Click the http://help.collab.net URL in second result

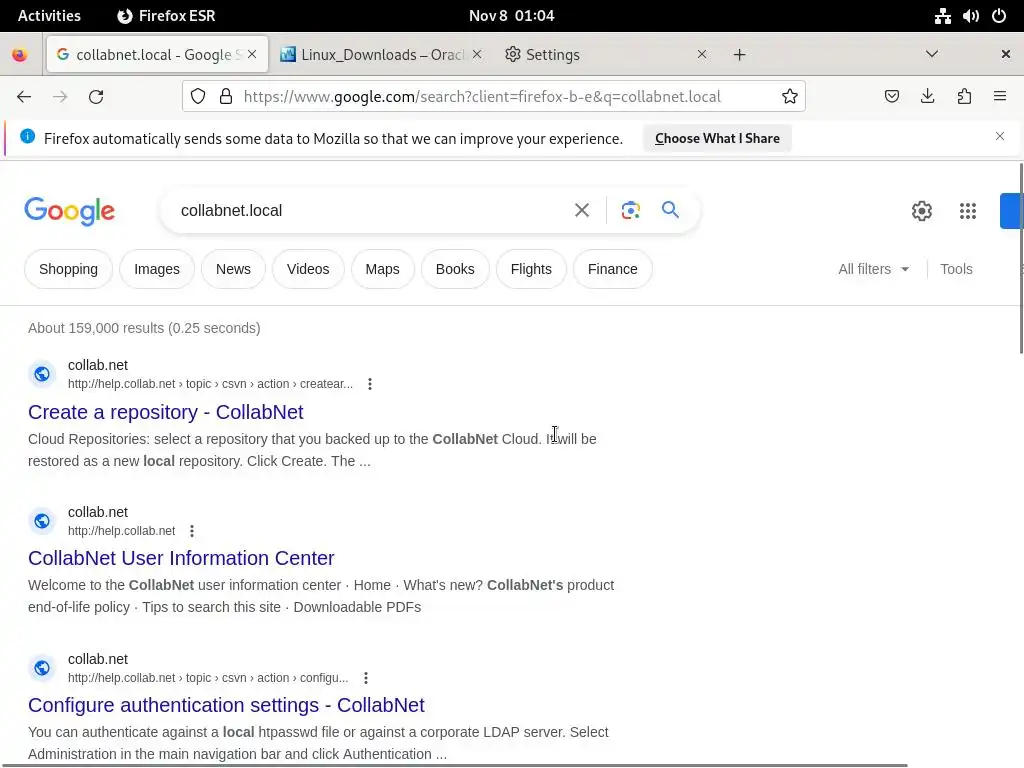(121, 531)
